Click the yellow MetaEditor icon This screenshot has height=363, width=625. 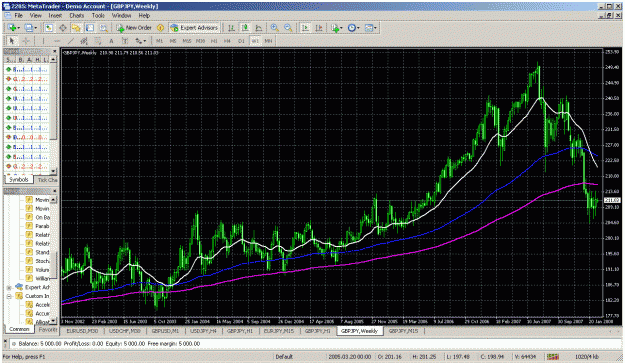point(160,27)
